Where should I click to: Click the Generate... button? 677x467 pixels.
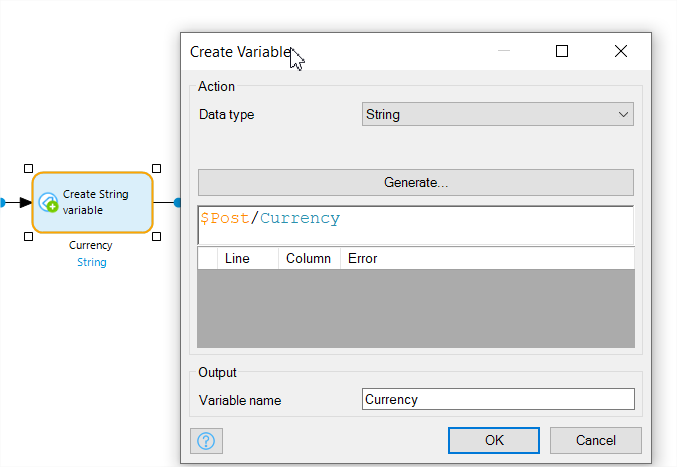416,183
